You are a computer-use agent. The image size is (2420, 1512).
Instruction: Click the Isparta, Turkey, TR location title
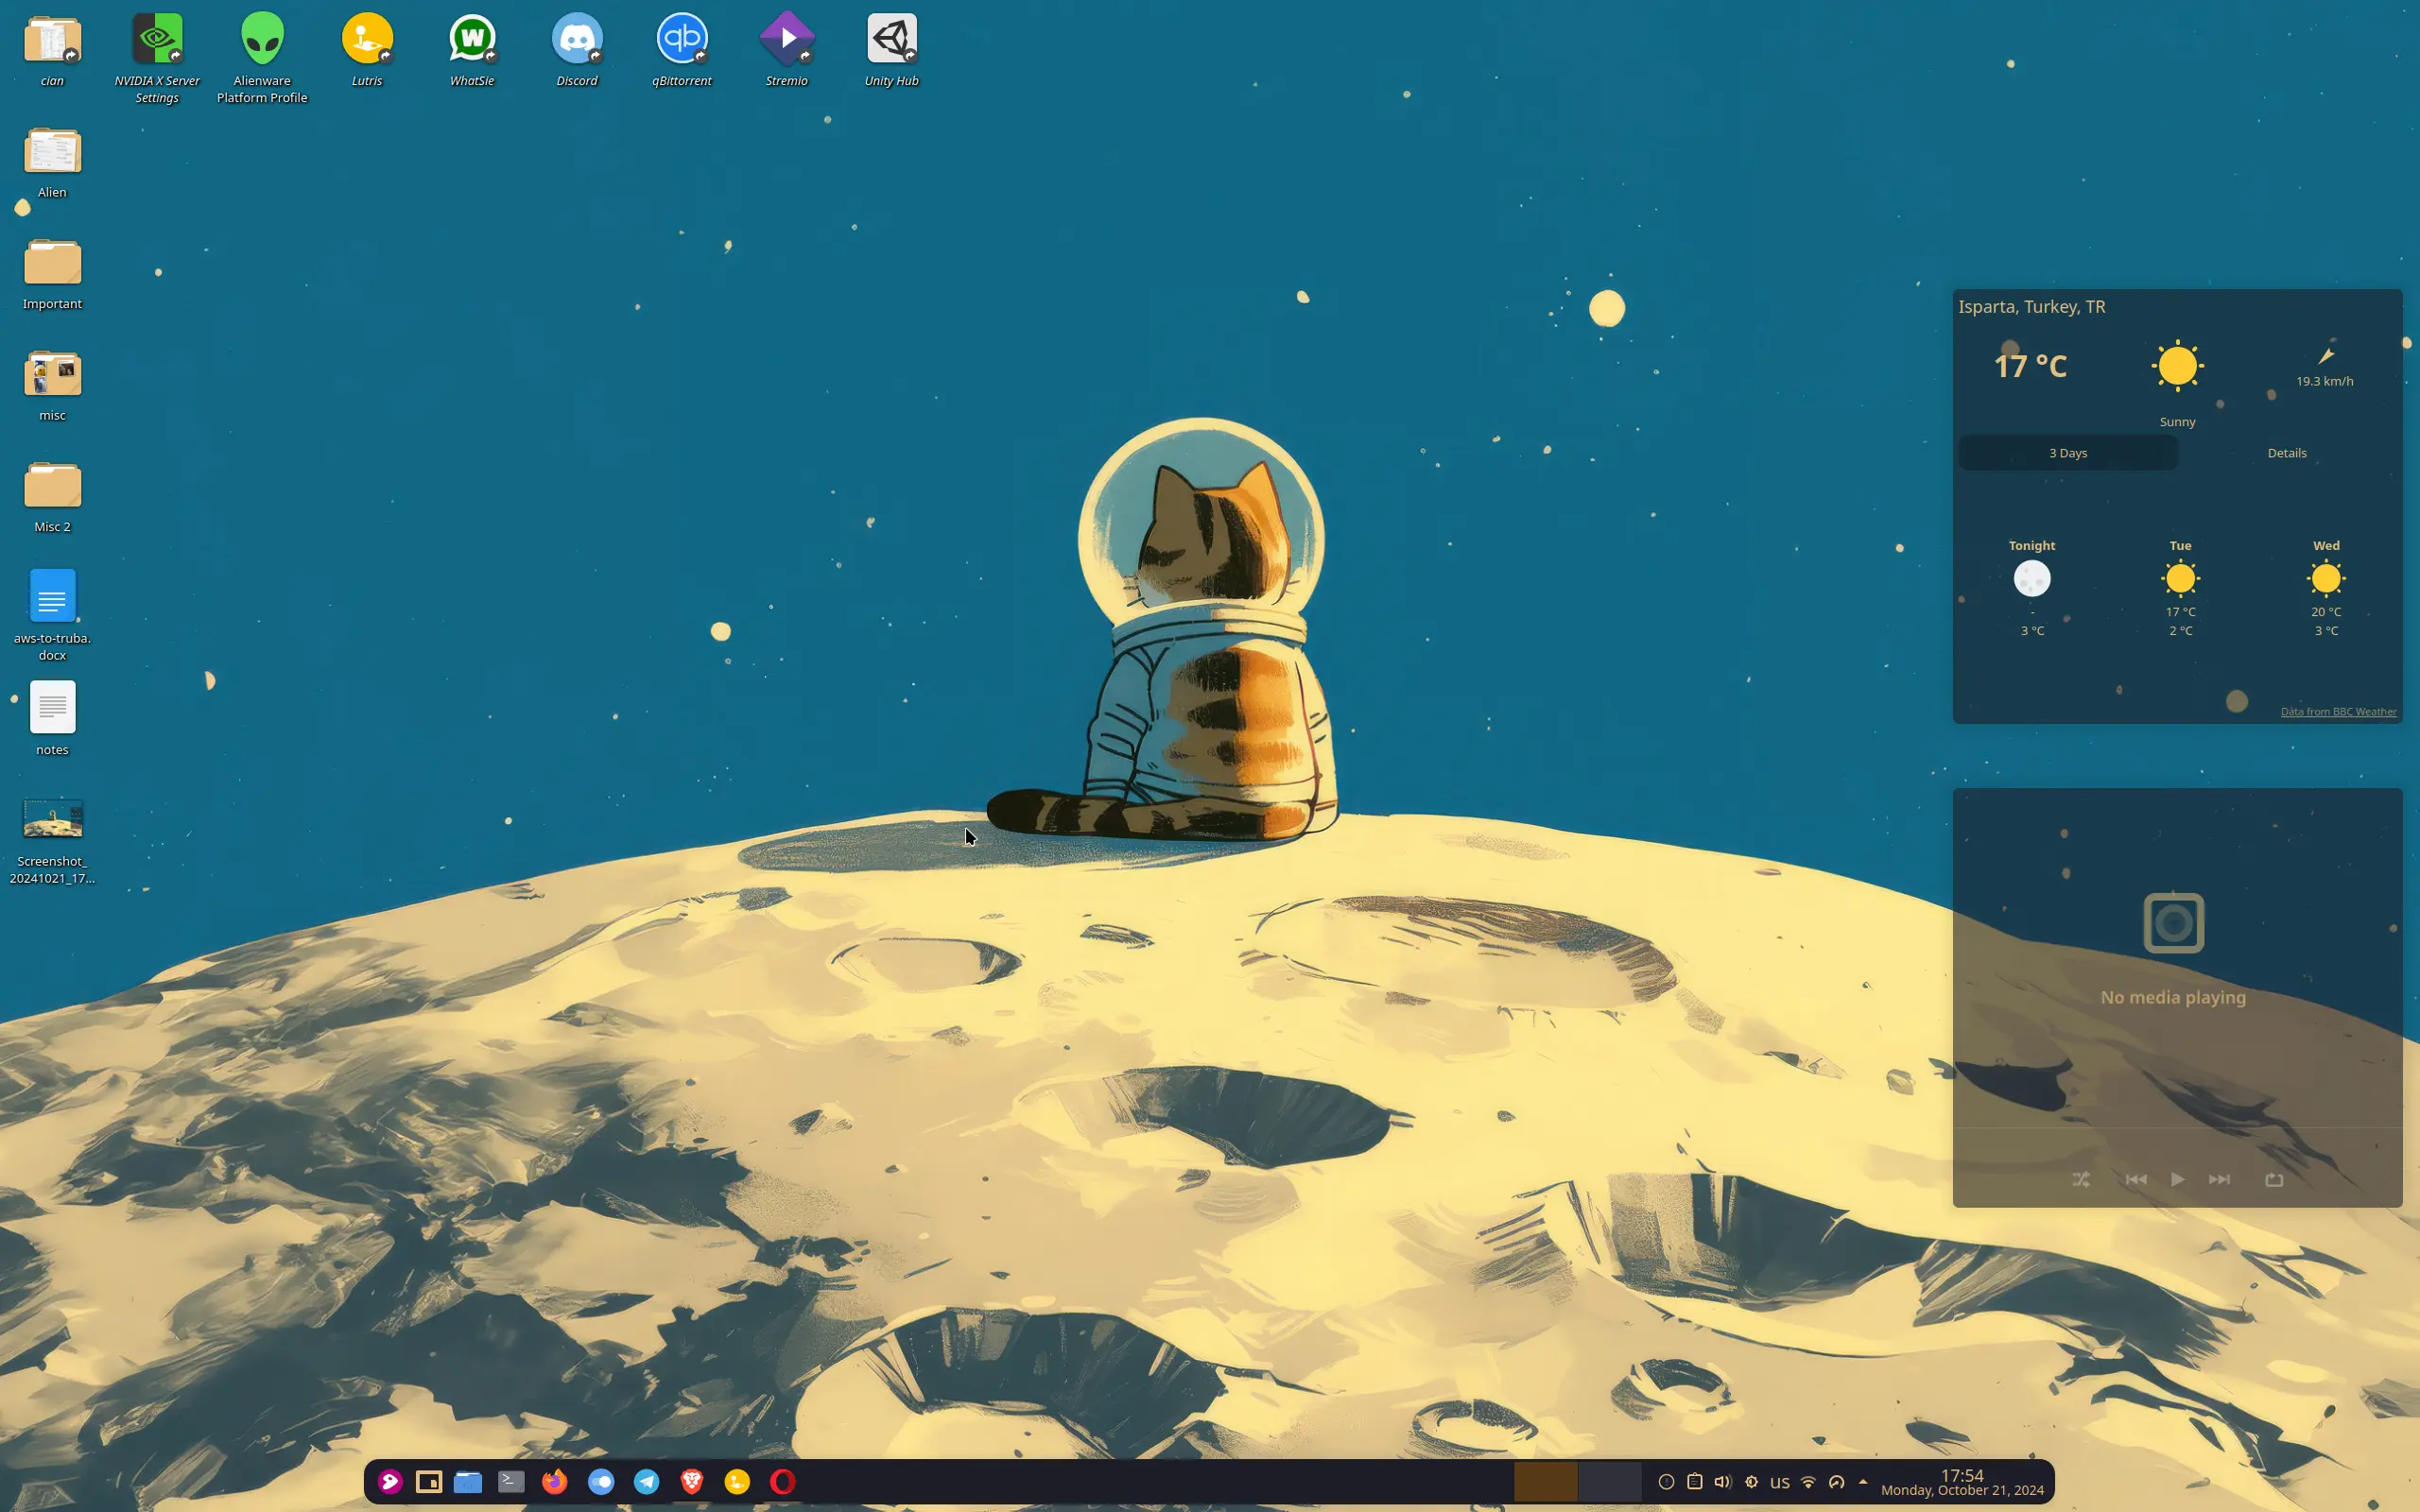(x=2031, y=307)
